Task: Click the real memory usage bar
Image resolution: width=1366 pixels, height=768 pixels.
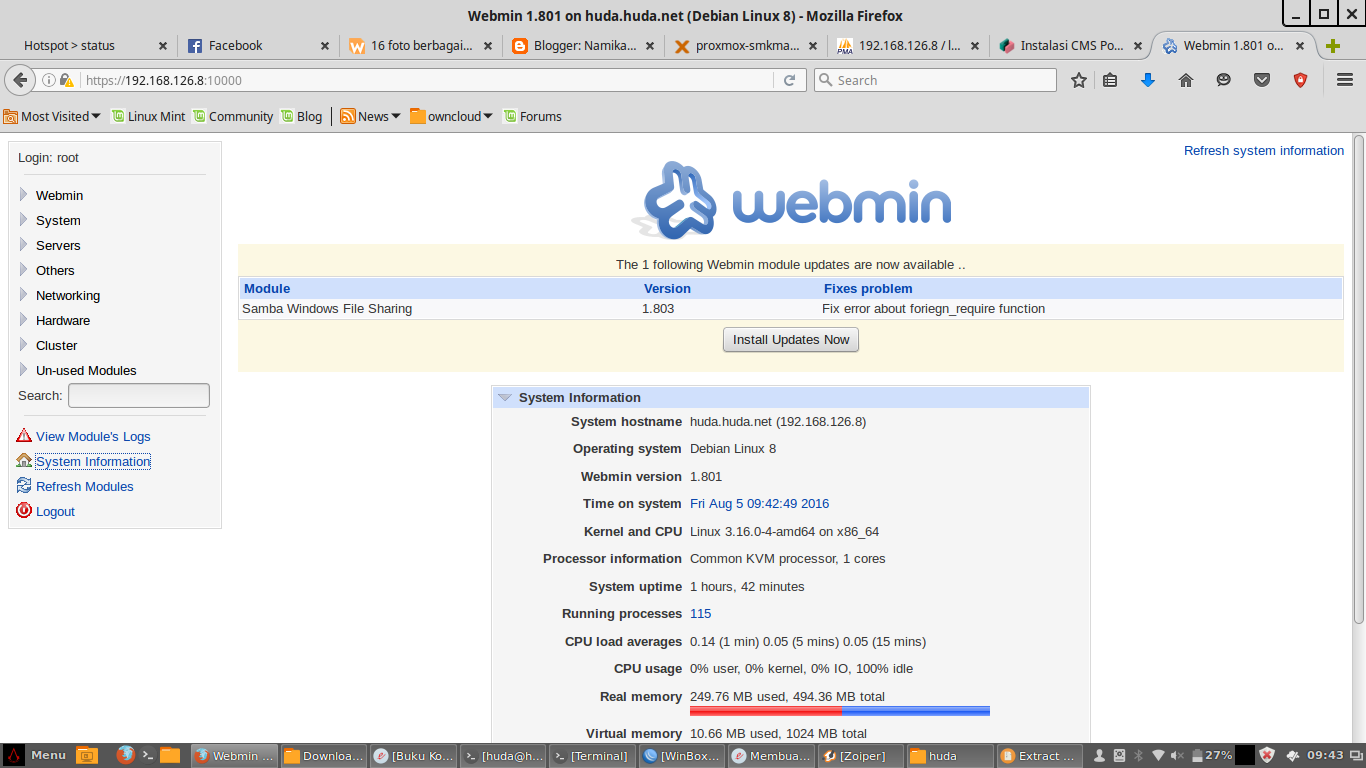Action: tap(840, 711)
